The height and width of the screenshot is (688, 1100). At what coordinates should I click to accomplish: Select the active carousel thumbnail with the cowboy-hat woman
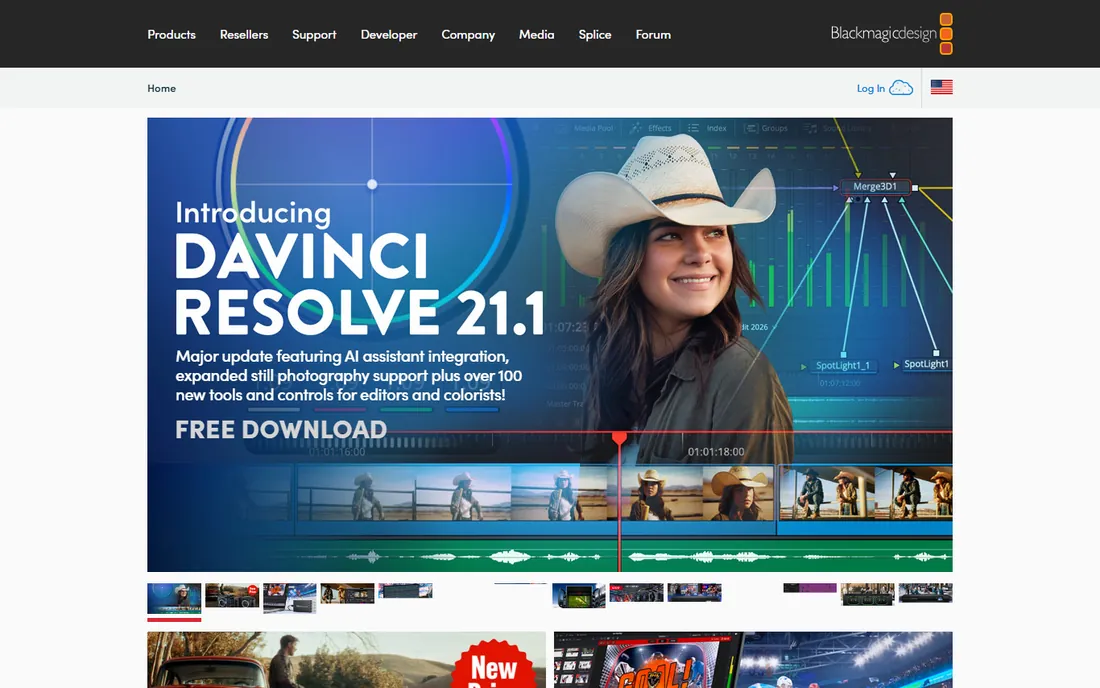click(x=174, y=598)
